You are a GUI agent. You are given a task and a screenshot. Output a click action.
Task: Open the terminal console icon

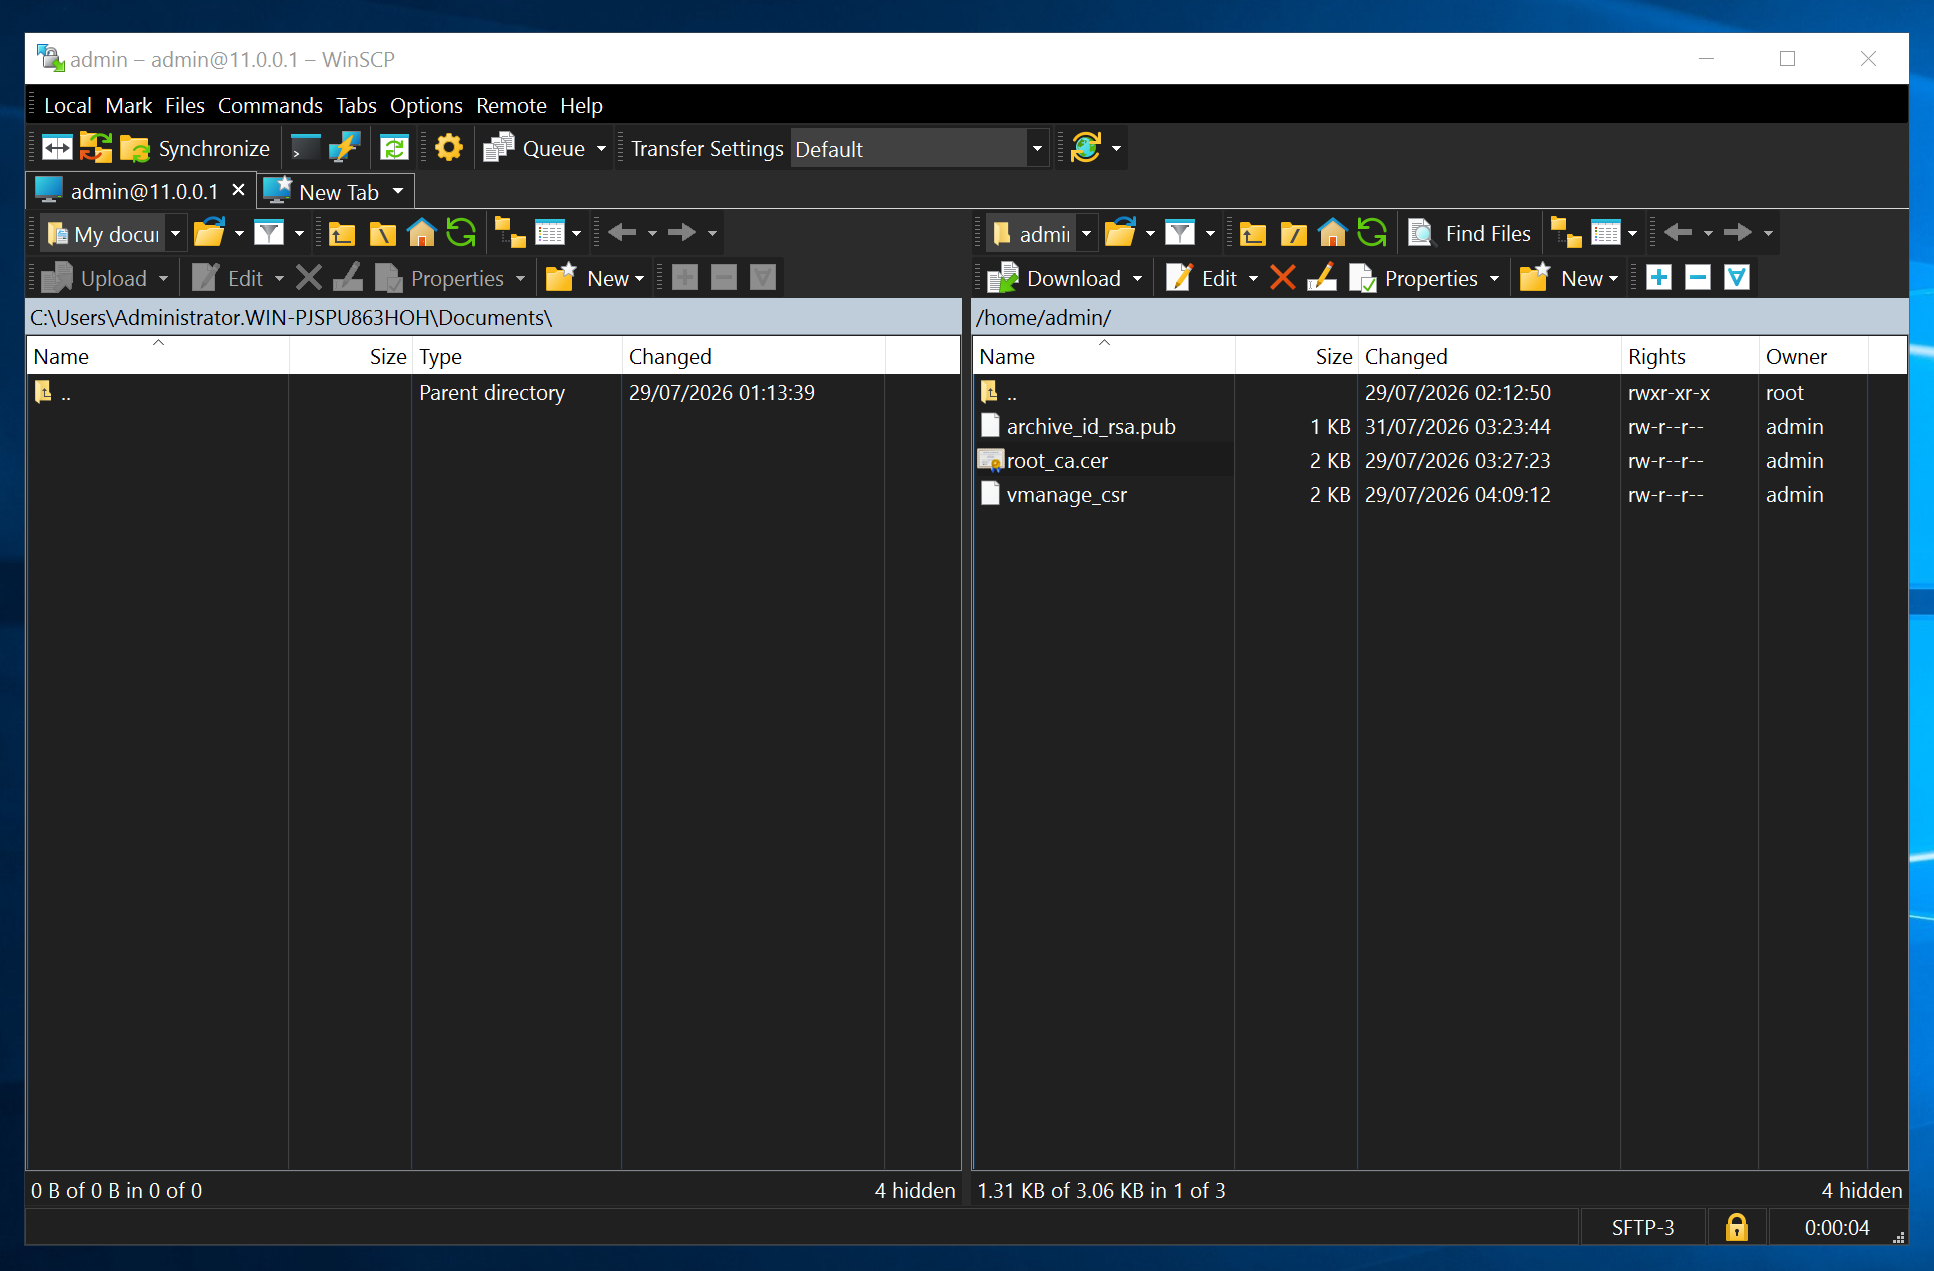click(x=305, y=148)
